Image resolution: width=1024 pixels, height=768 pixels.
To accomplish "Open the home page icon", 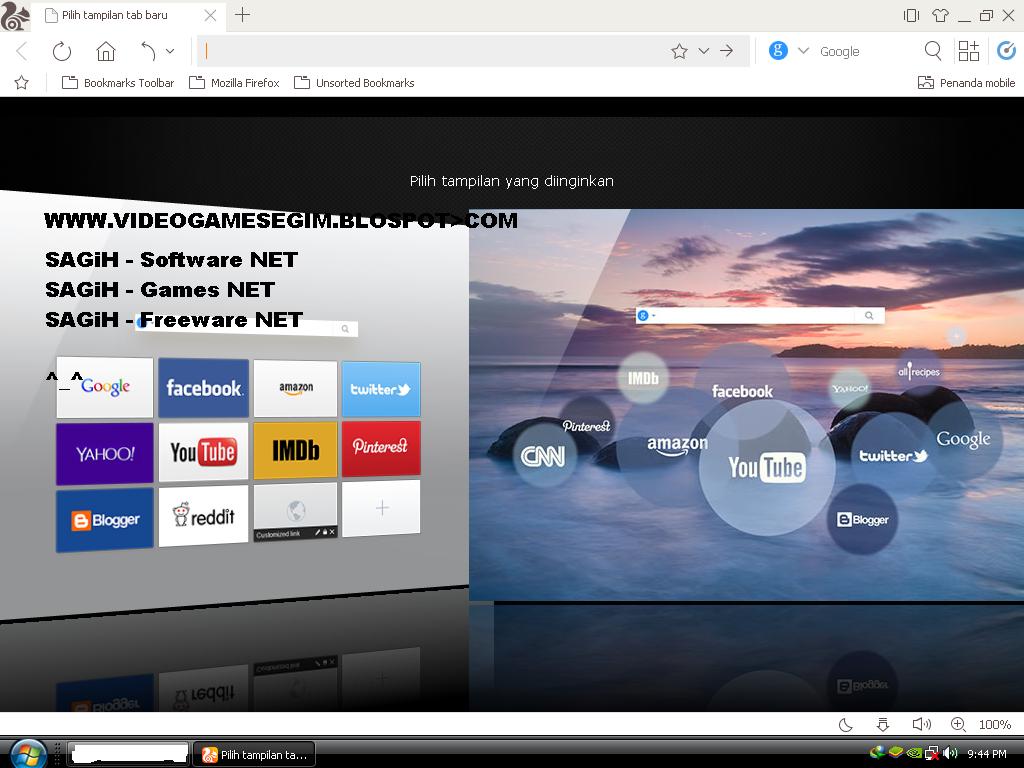I will coord(106,51).
